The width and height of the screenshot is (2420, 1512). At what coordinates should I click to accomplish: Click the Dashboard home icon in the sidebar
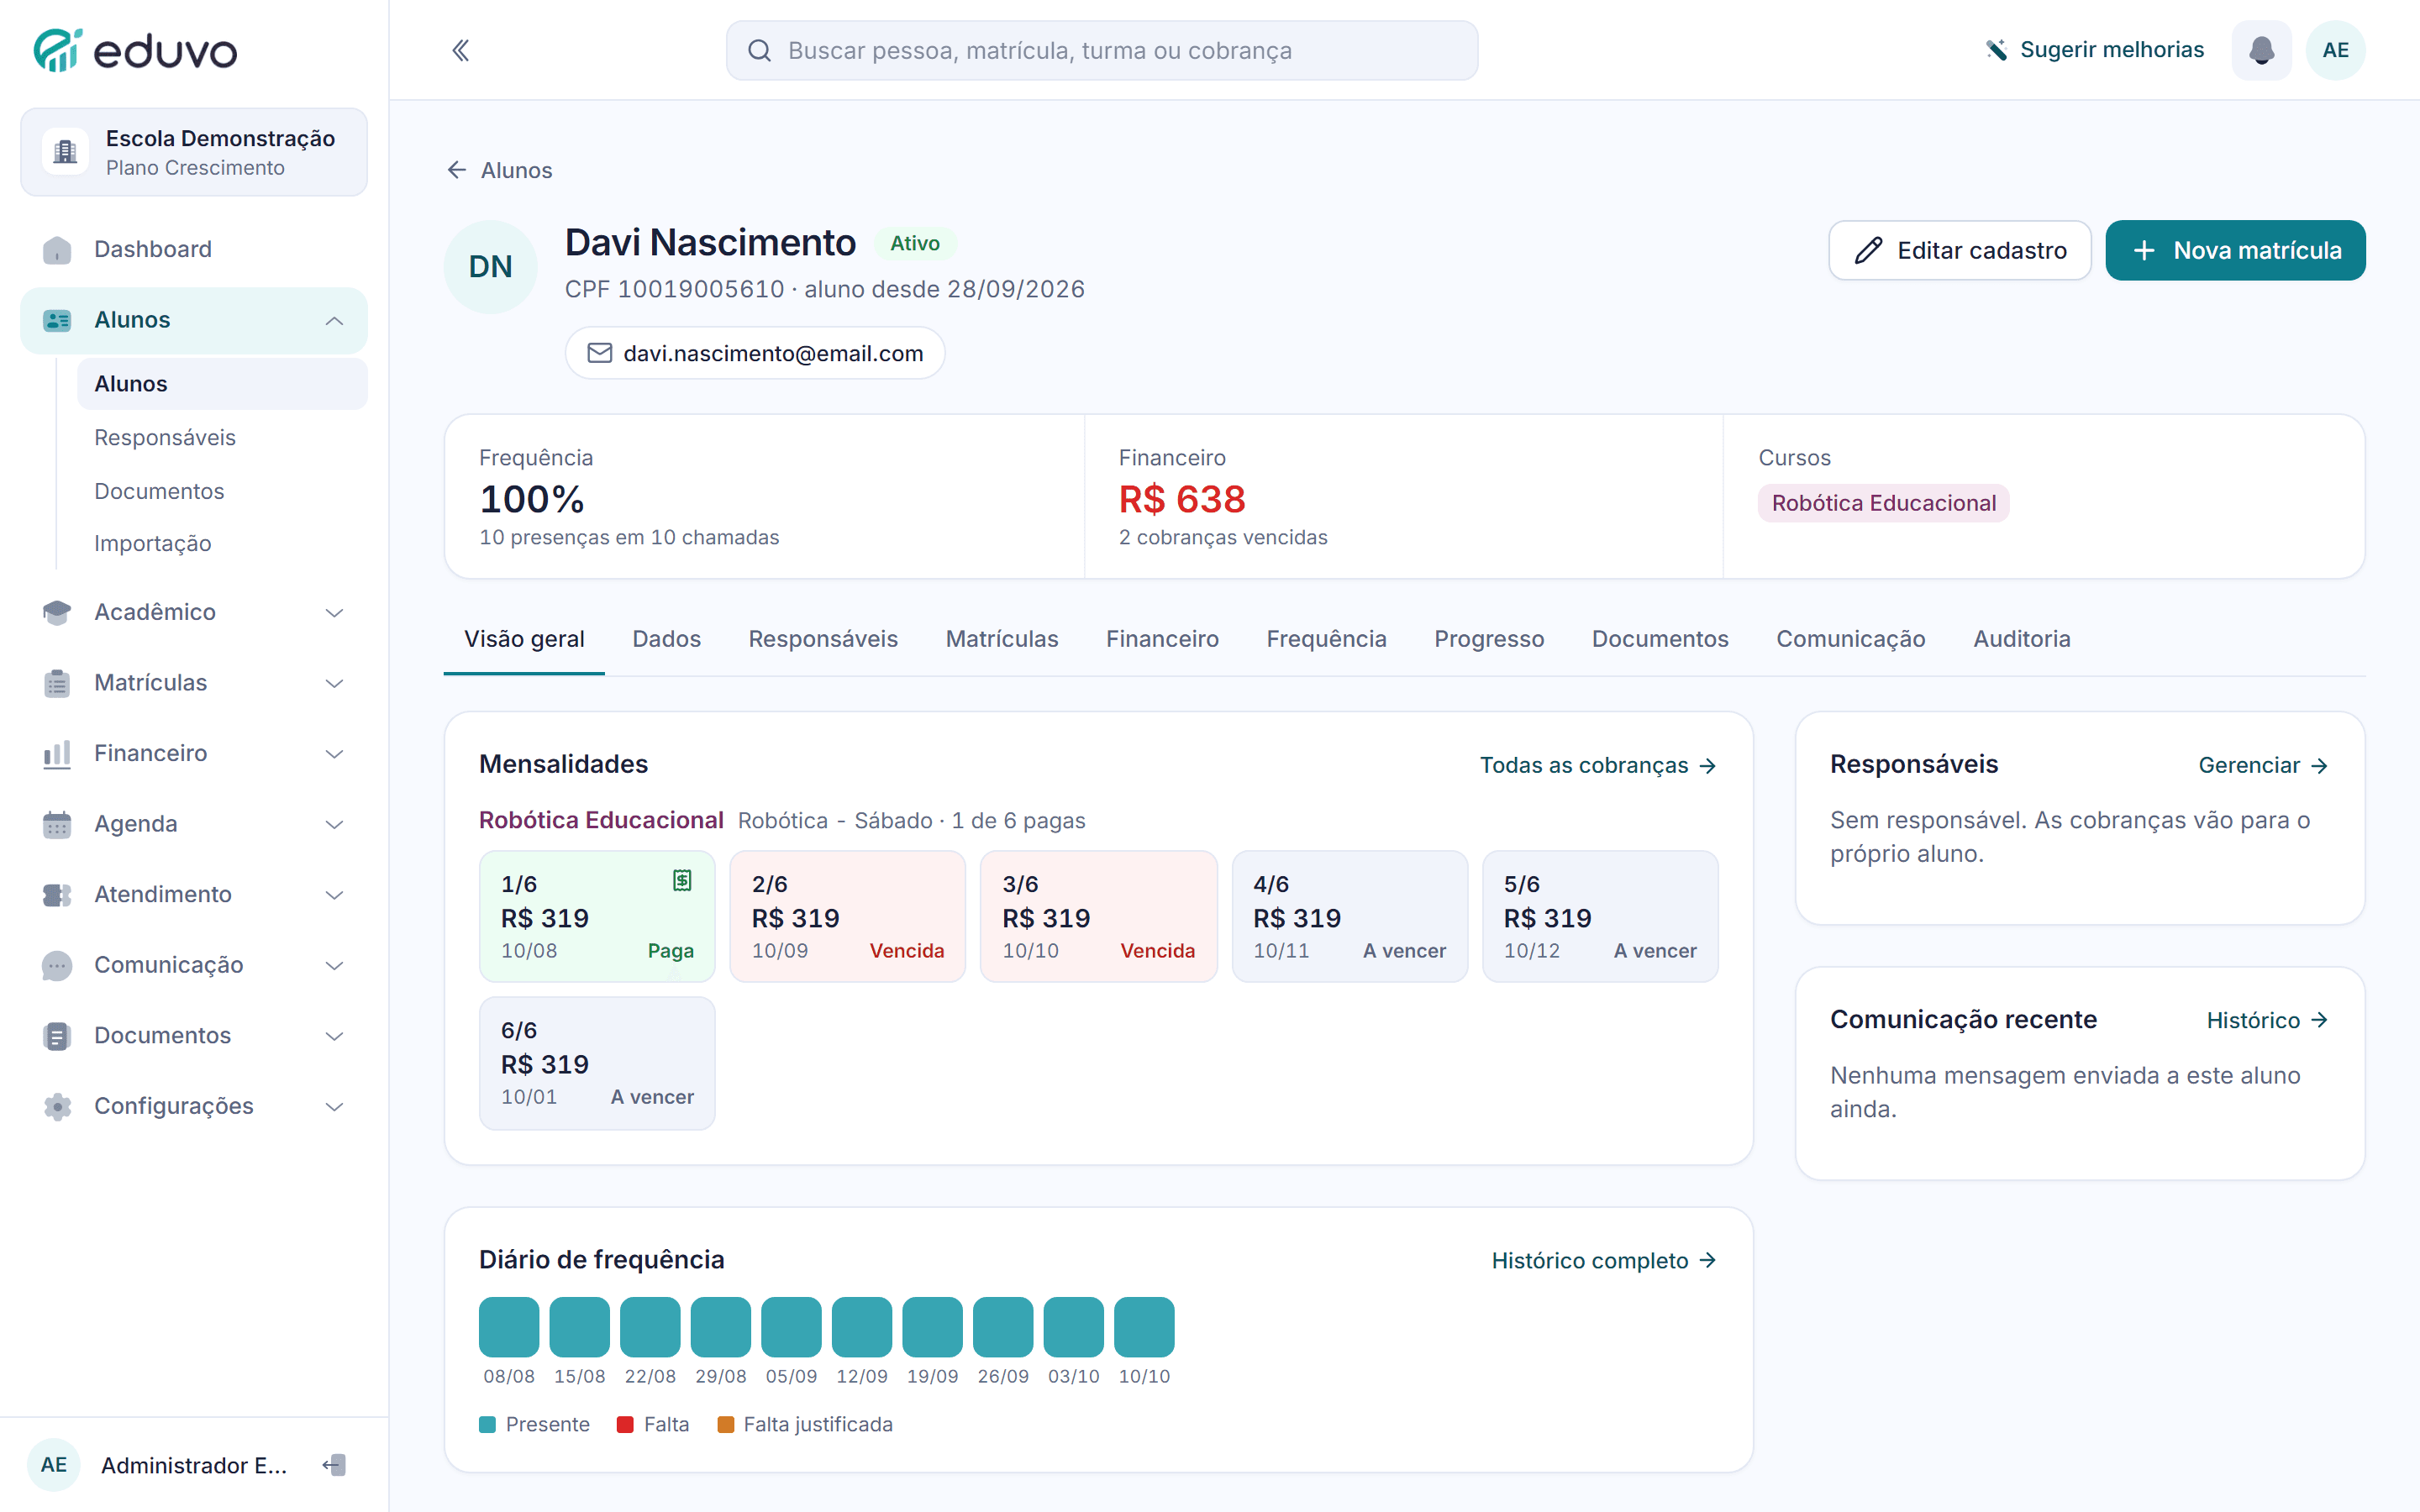pos(57,249)
